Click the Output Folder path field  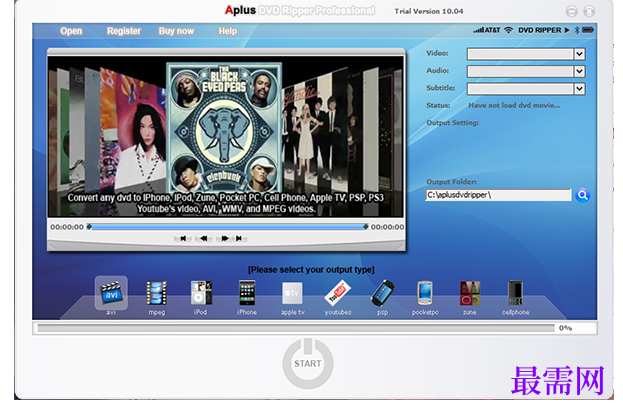coord(498,195)
